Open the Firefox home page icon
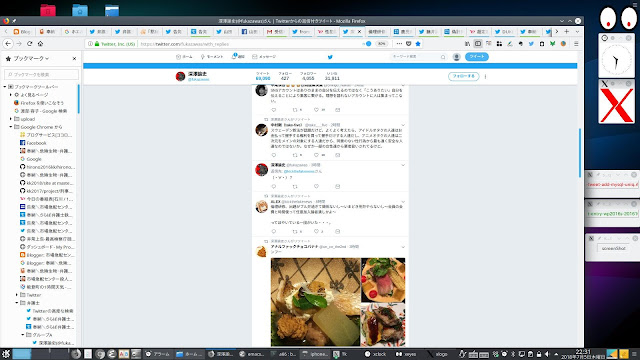This screenshot has height=360, width=640. click(x=40, y=44)
